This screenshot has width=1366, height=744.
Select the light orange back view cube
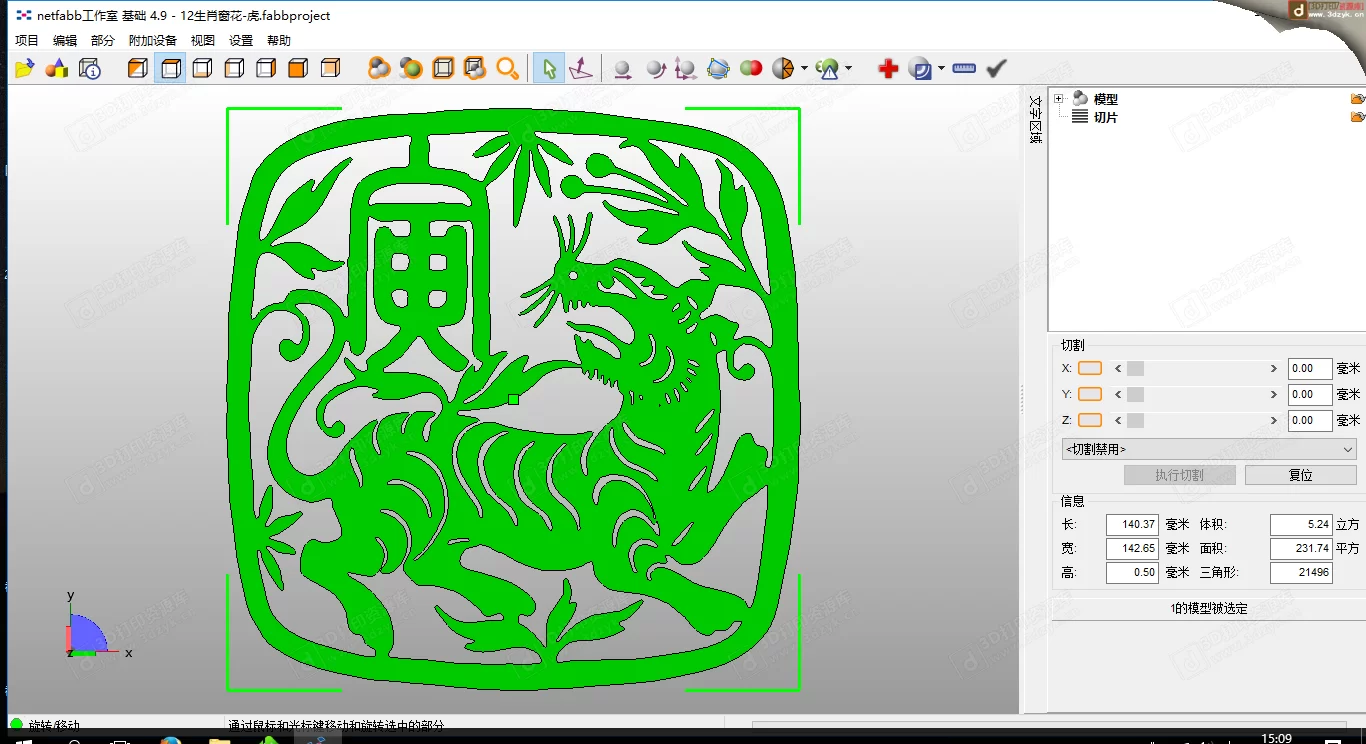click(330, 68)
